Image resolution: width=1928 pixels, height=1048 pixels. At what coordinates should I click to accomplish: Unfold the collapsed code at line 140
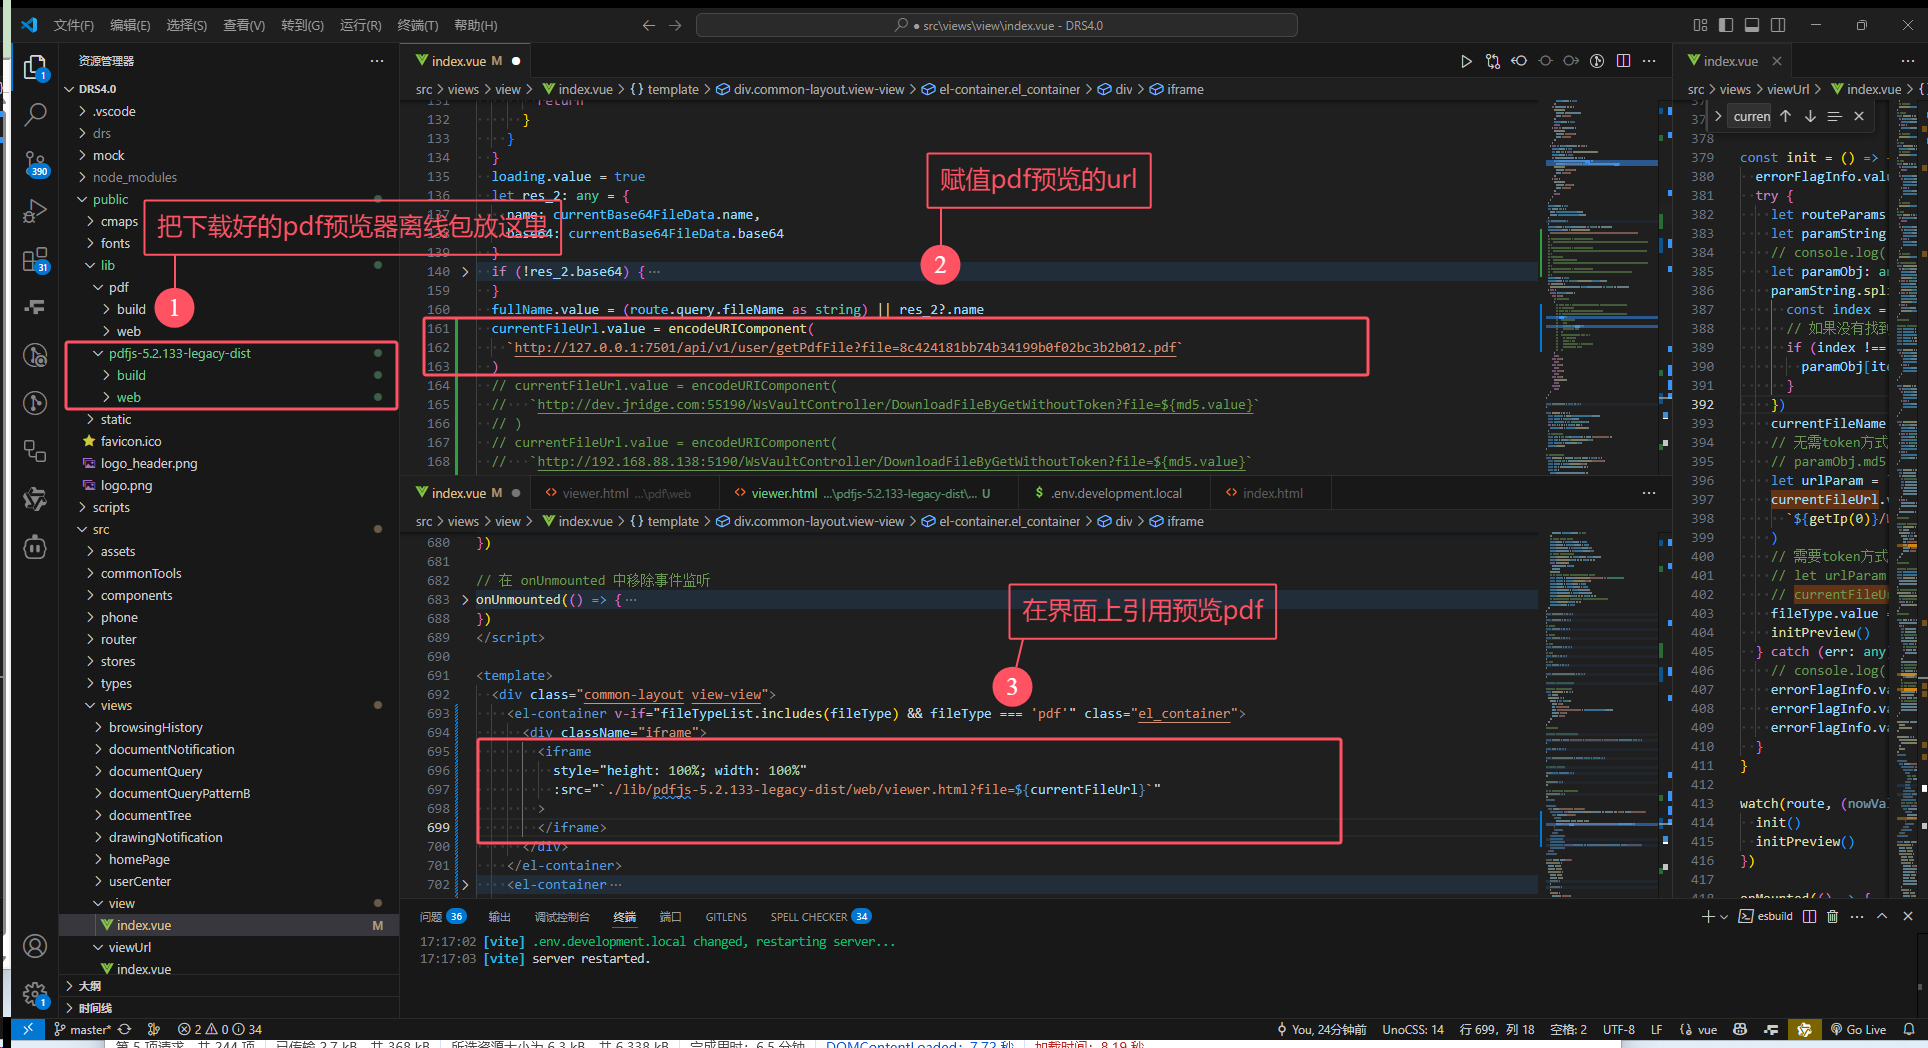pyautogui.click(x=465, y=271)
